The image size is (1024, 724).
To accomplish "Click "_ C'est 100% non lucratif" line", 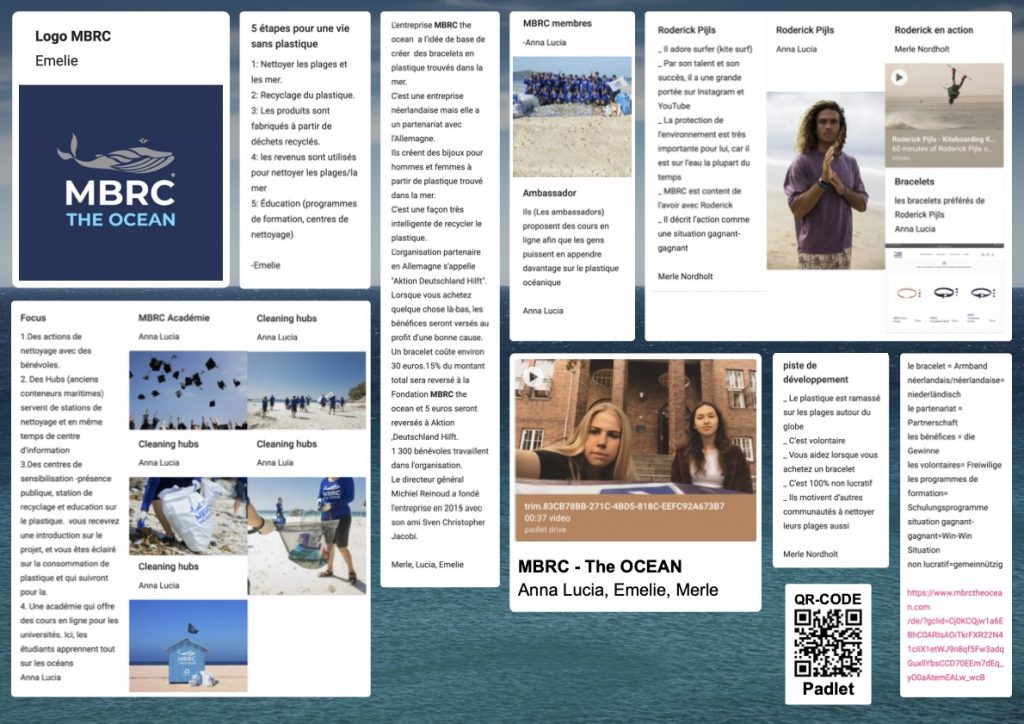I will (827, 483).
